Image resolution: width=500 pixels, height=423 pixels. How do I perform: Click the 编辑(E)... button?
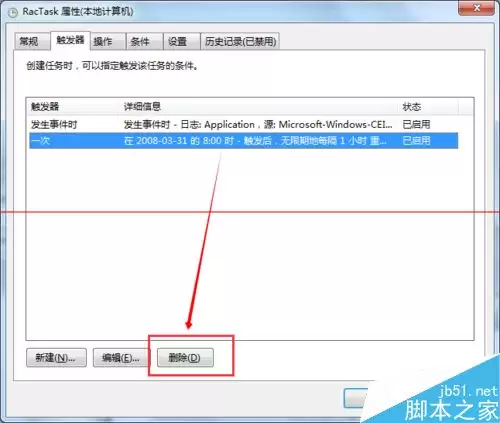(x=121, y=358)
